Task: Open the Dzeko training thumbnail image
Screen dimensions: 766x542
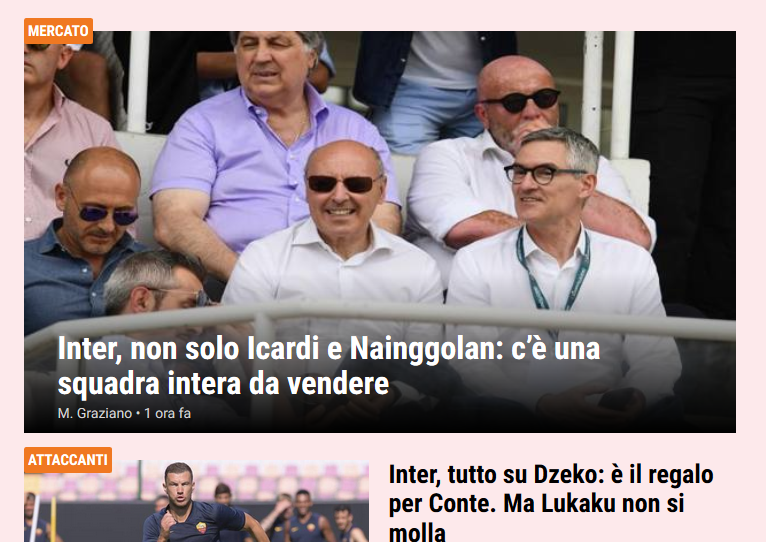Action: coord(196,501)
